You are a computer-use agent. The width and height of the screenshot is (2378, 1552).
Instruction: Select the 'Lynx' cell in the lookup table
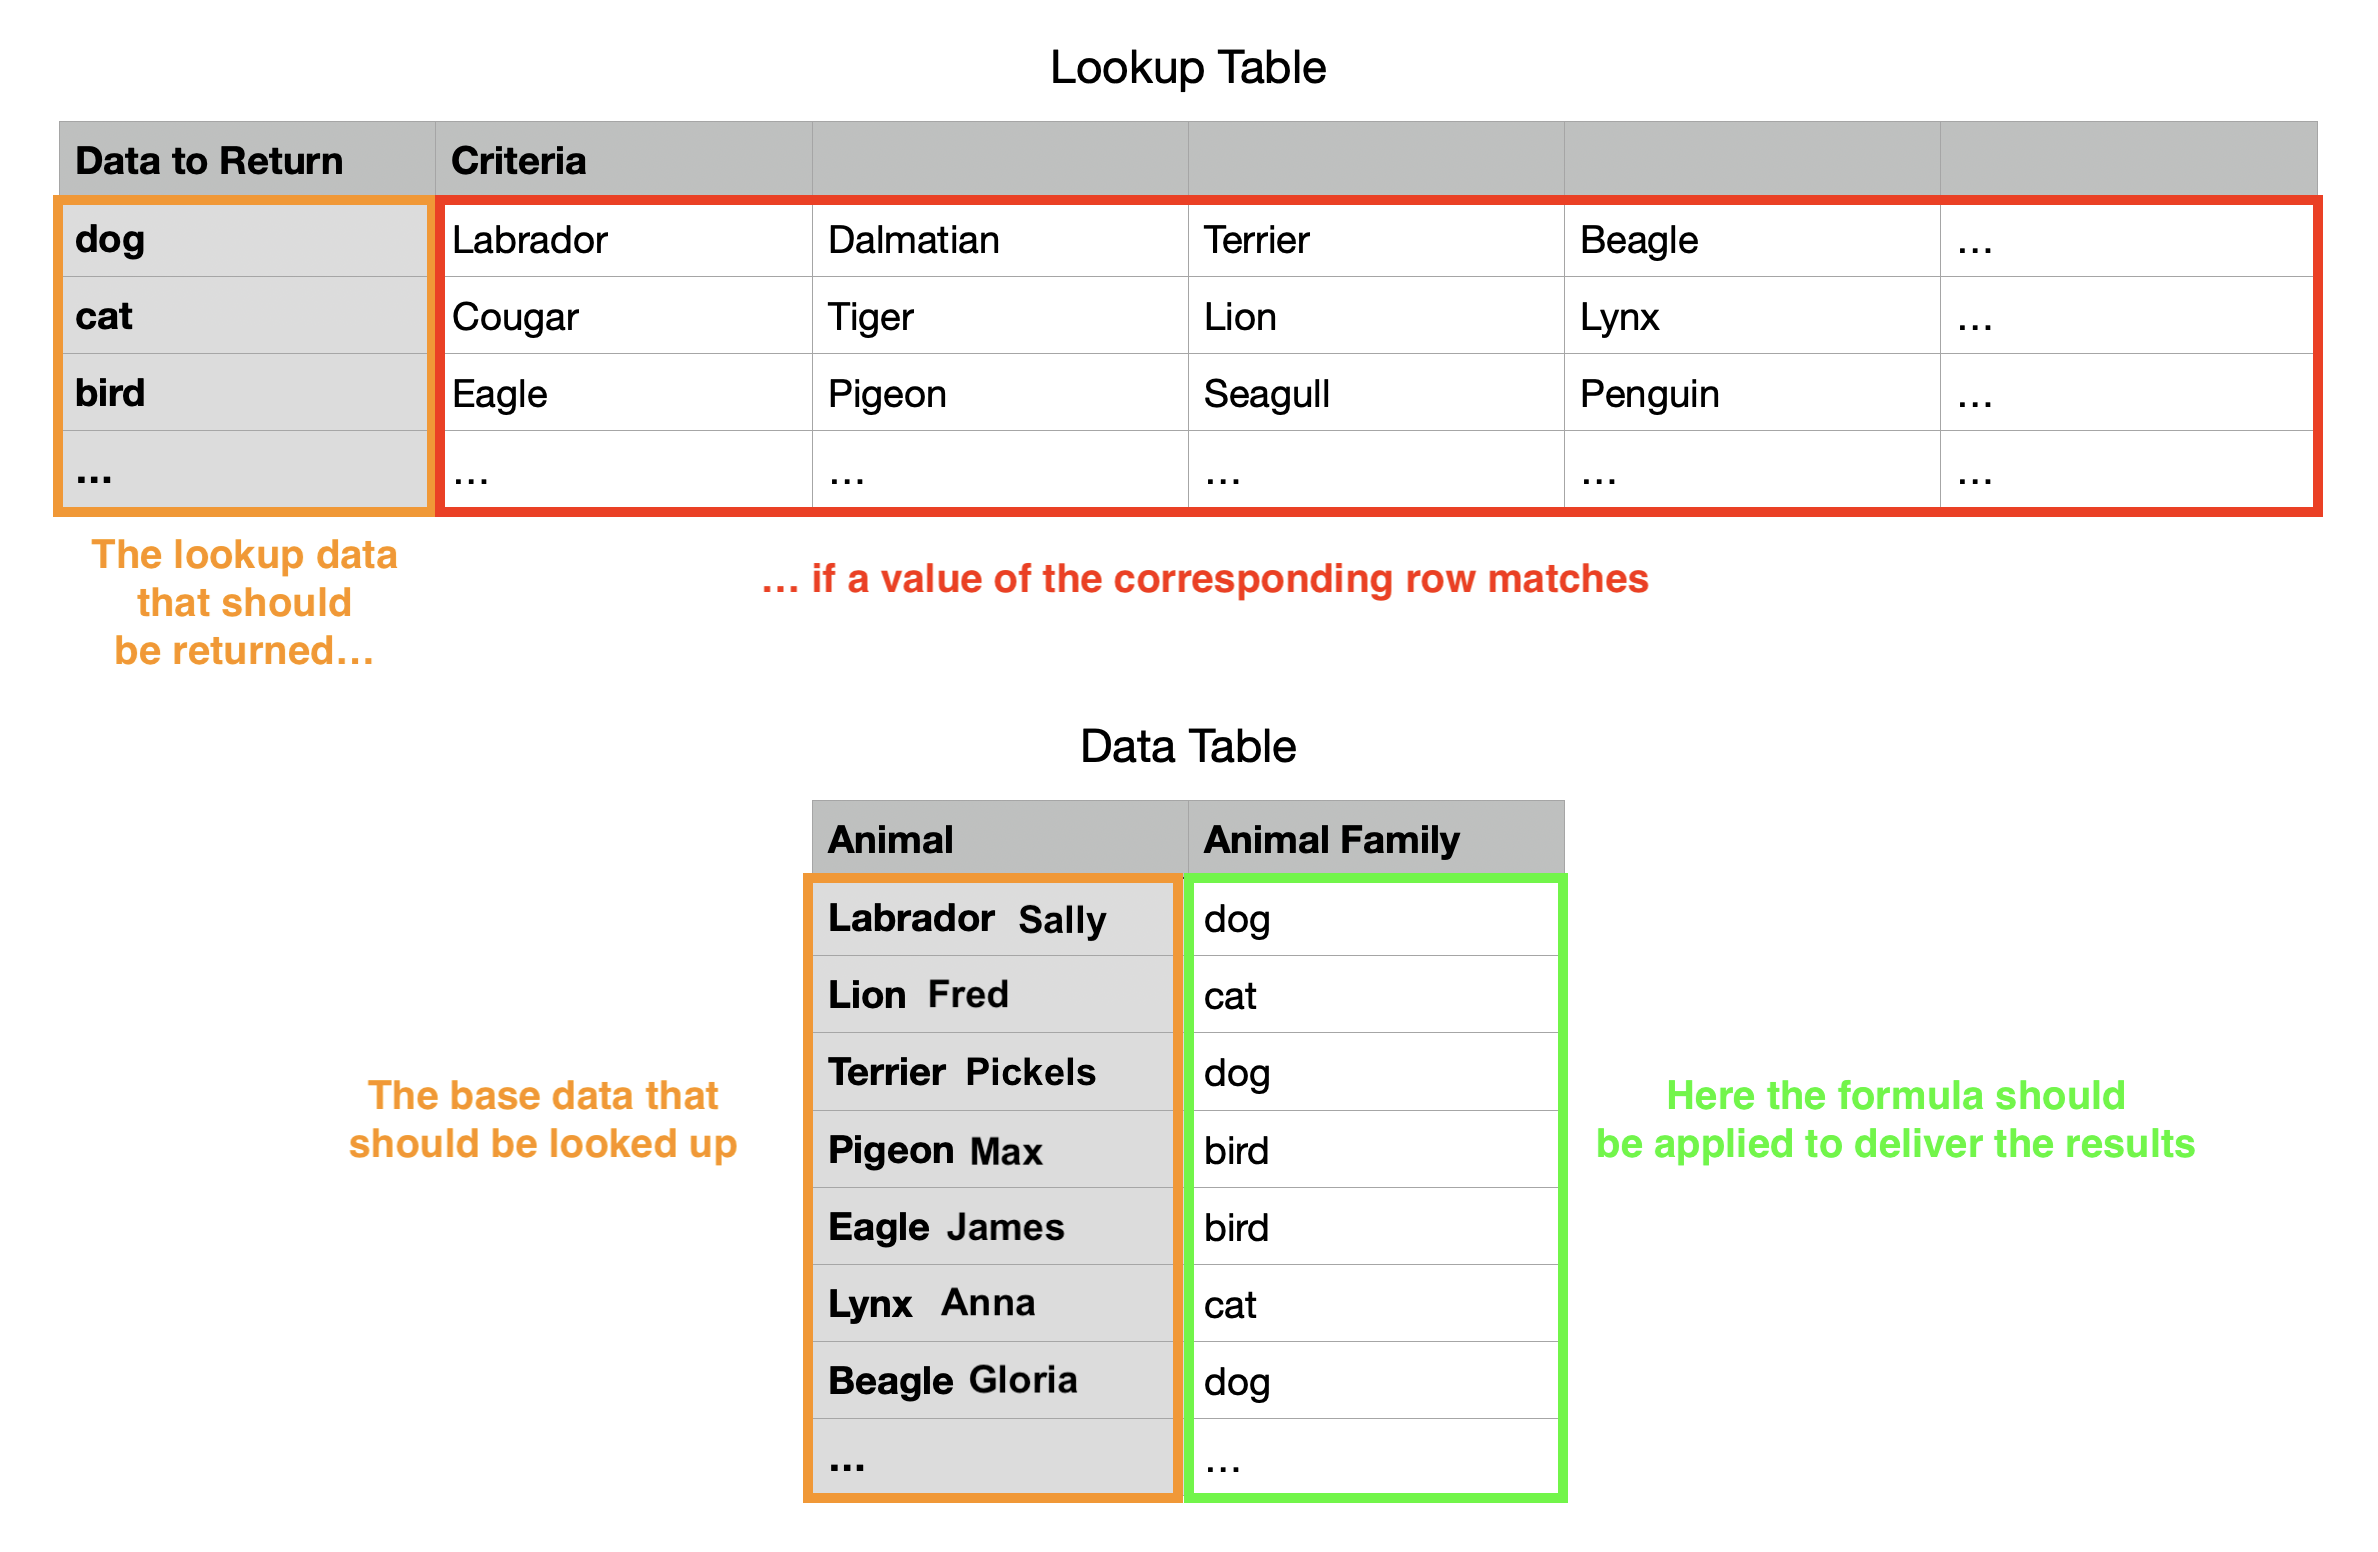(x=1752, y=316)
